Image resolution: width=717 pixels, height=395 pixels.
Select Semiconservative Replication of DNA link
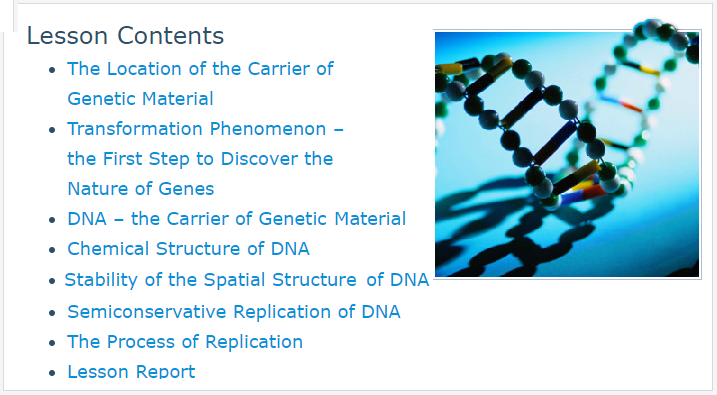click(234, 312)
